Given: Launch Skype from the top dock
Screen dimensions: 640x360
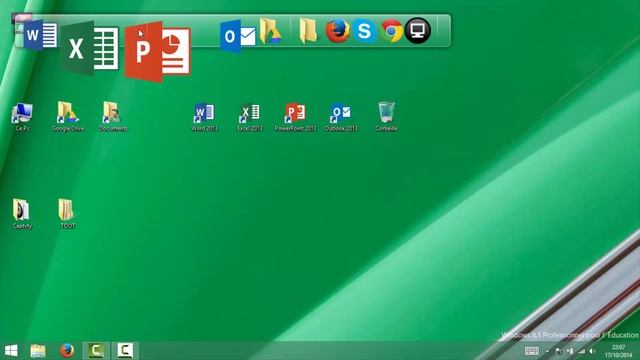Looking at the screenshot, I should tap(364, 31).
